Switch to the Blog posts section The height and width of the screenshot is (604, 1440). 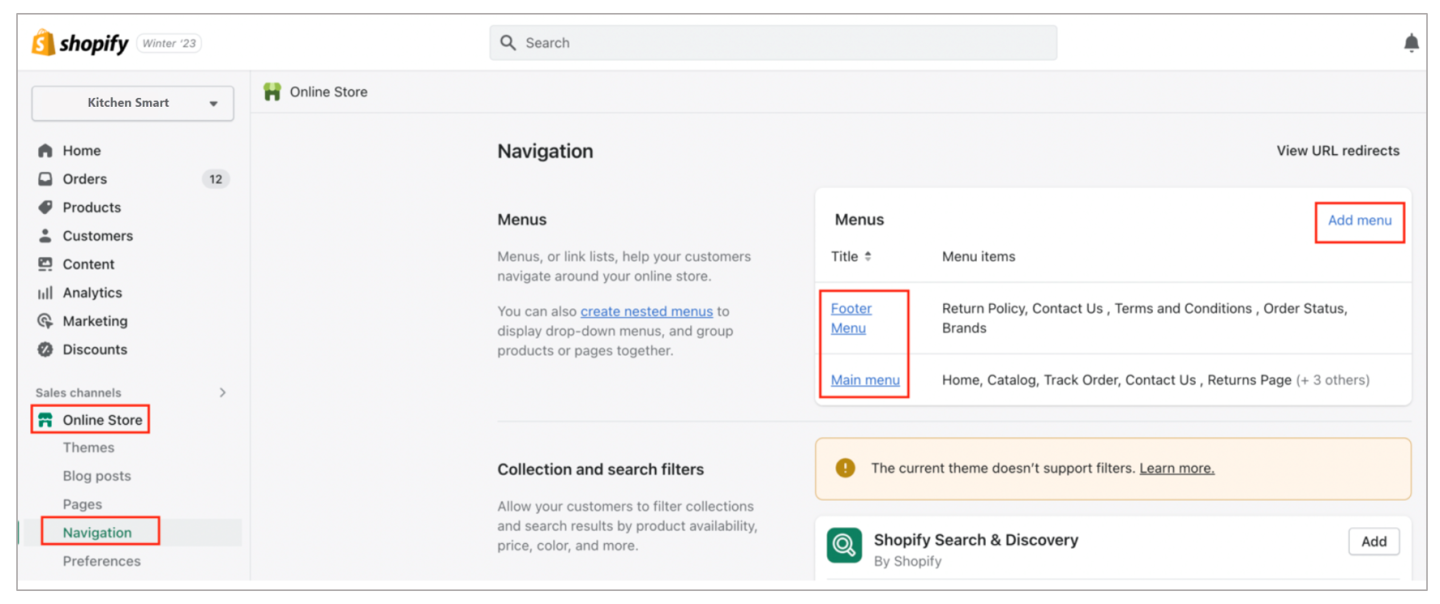(95, 475)
